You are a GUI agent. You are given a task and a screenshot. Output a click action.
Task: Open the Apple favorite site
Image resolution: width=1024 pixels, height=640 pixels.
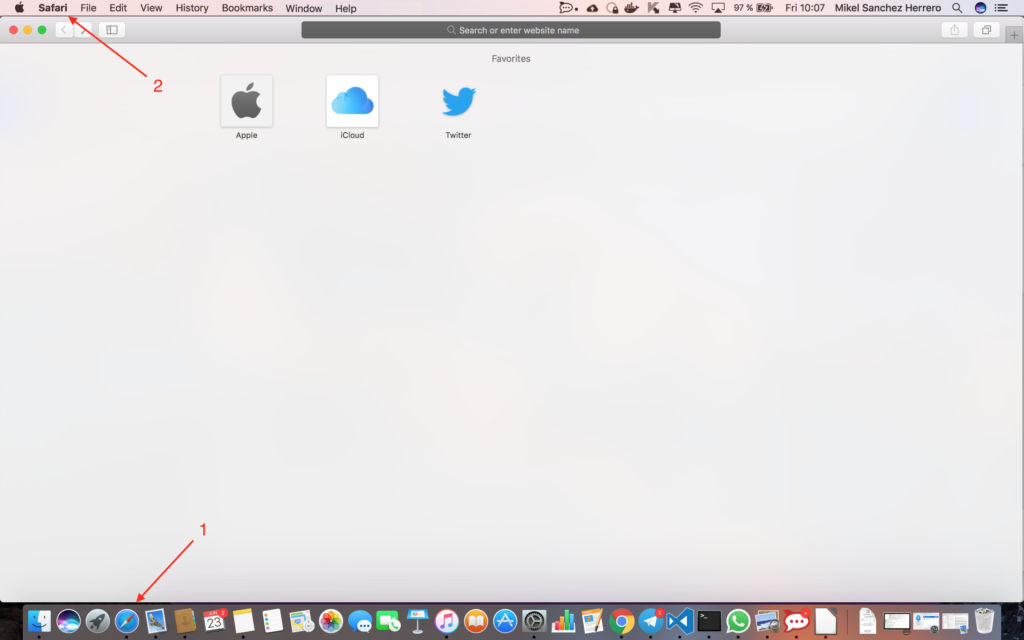246,102
